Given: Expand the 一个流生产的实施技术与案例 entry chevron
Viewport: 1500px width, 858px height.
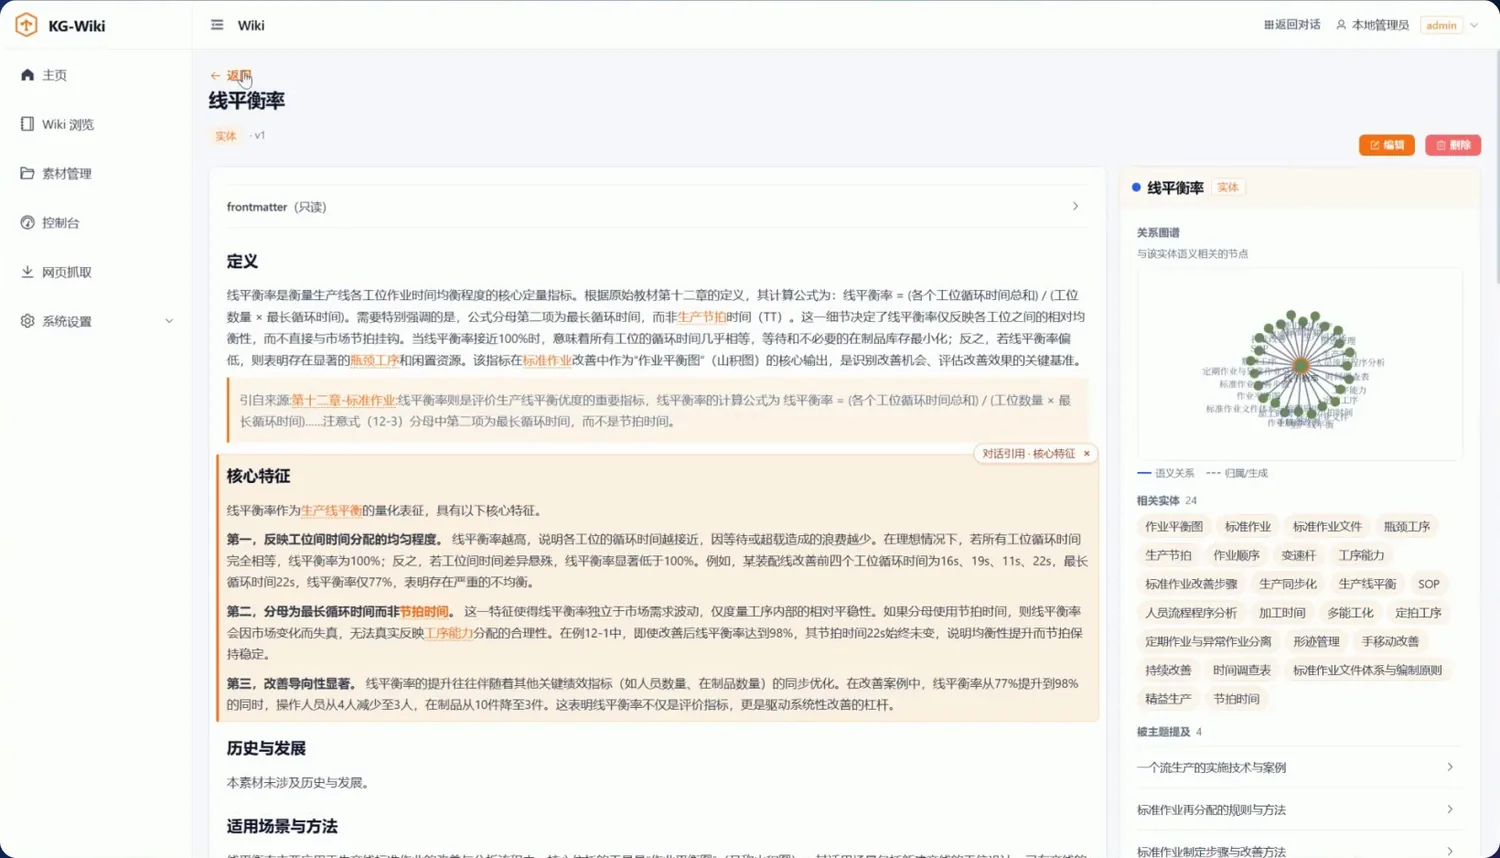Looking at the screenshot, I should (x=1450, y=767).
